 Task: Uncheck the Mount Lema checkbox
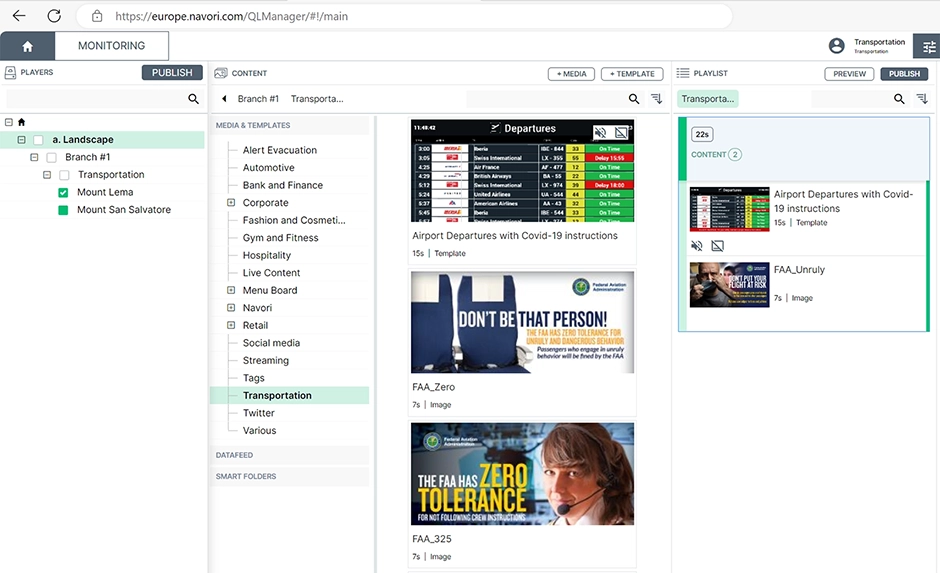click(63, 192)
